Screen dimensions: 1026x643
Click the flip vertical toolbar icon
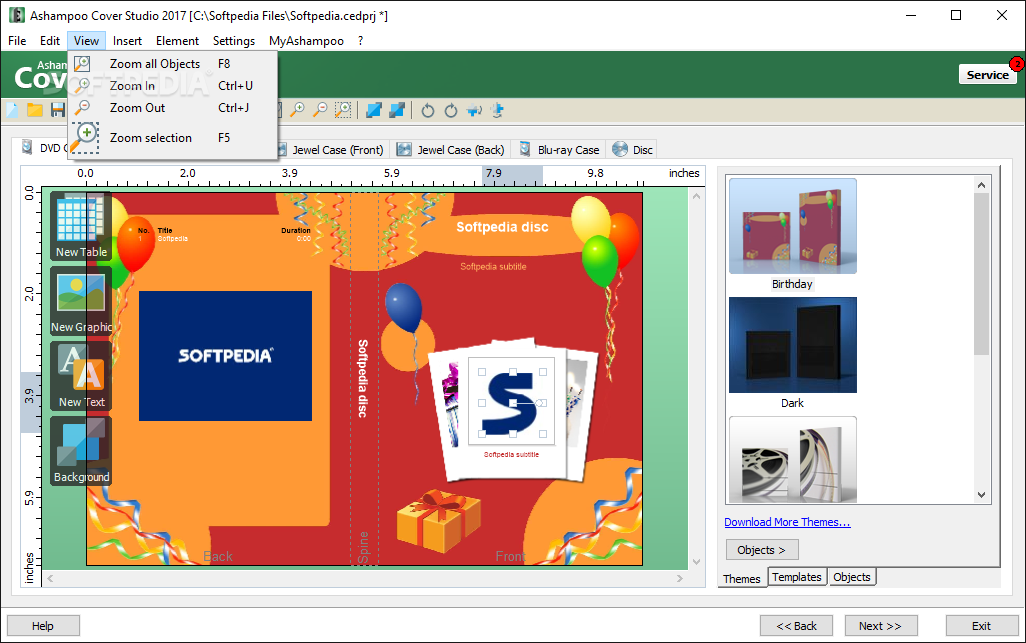[497, 111]
